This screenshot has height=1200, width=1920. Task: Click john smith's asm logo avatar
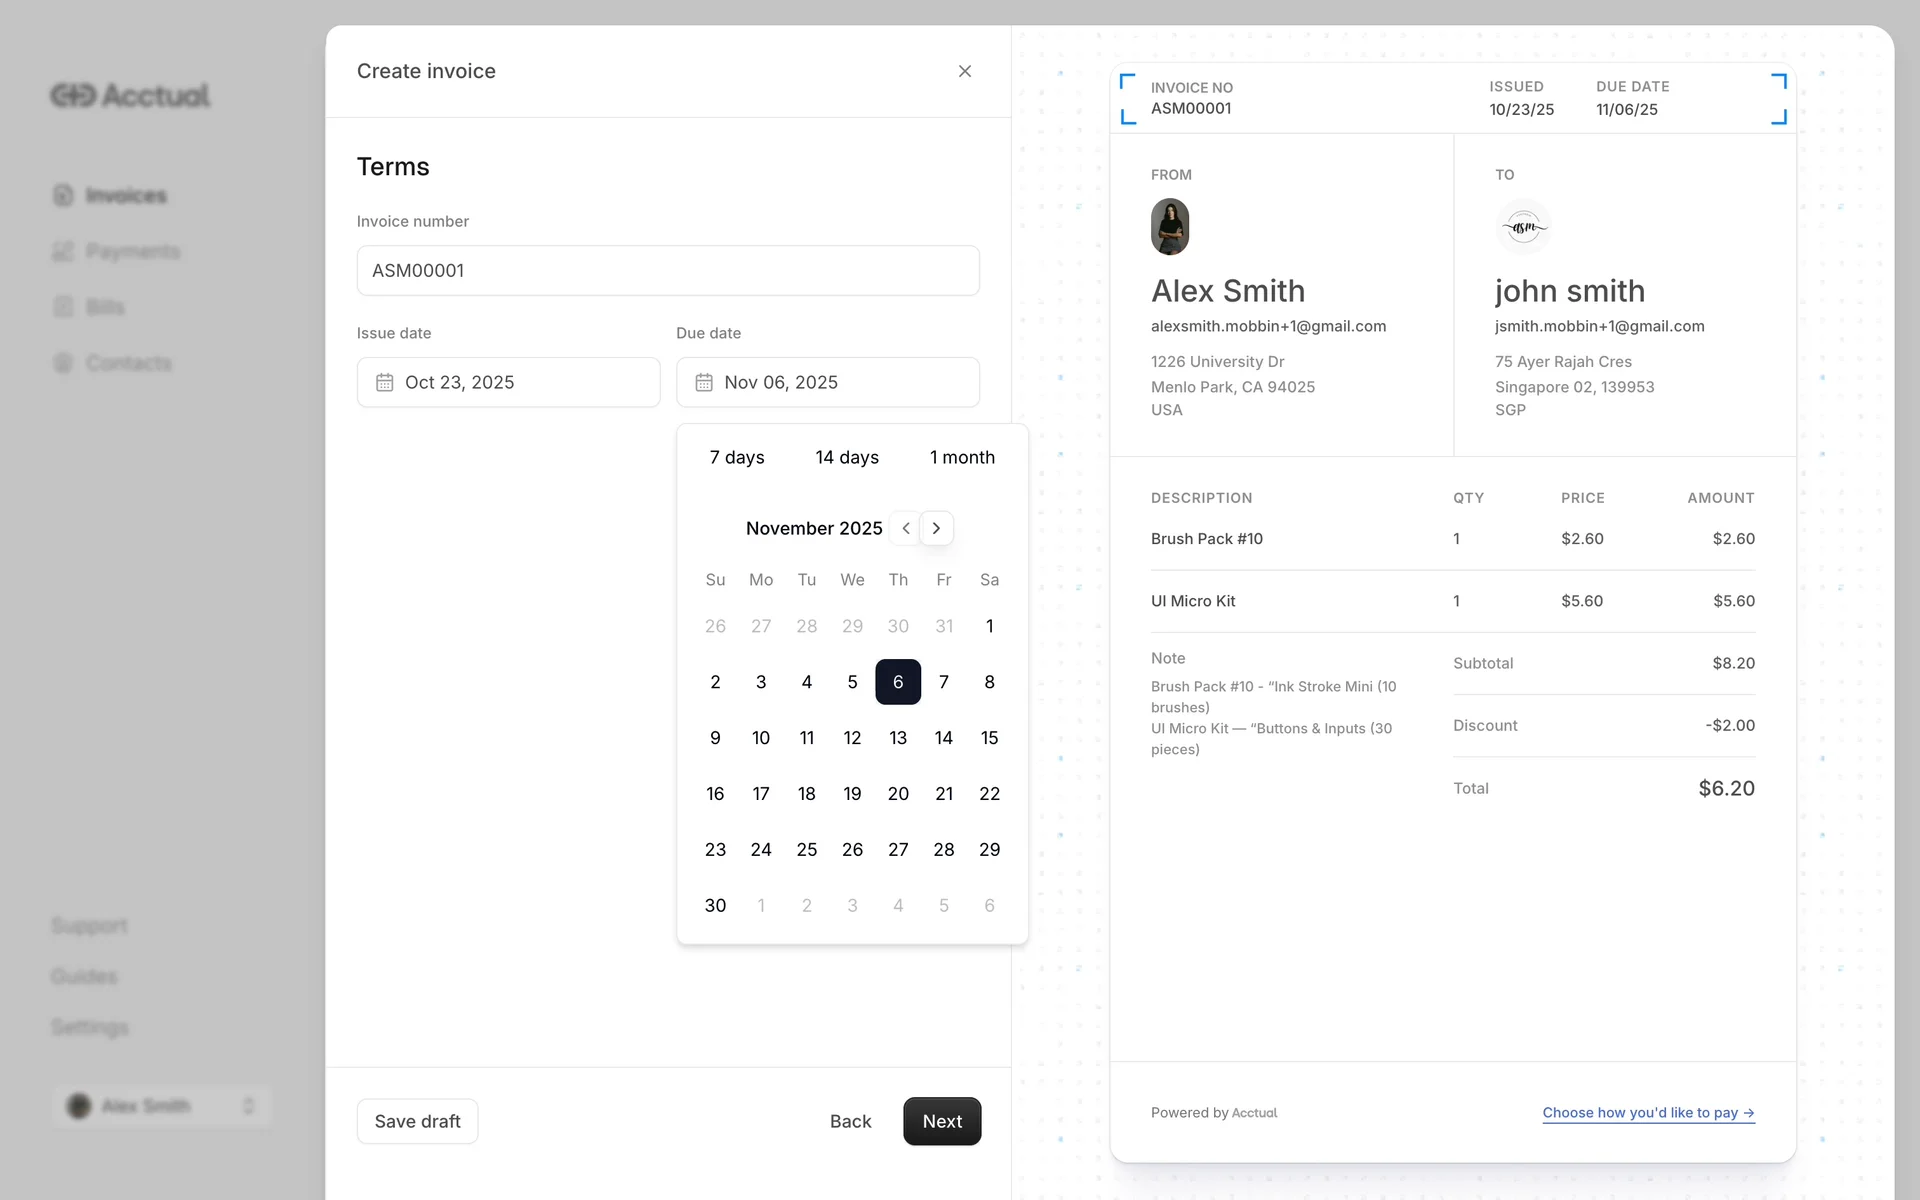click(1523, 226)
